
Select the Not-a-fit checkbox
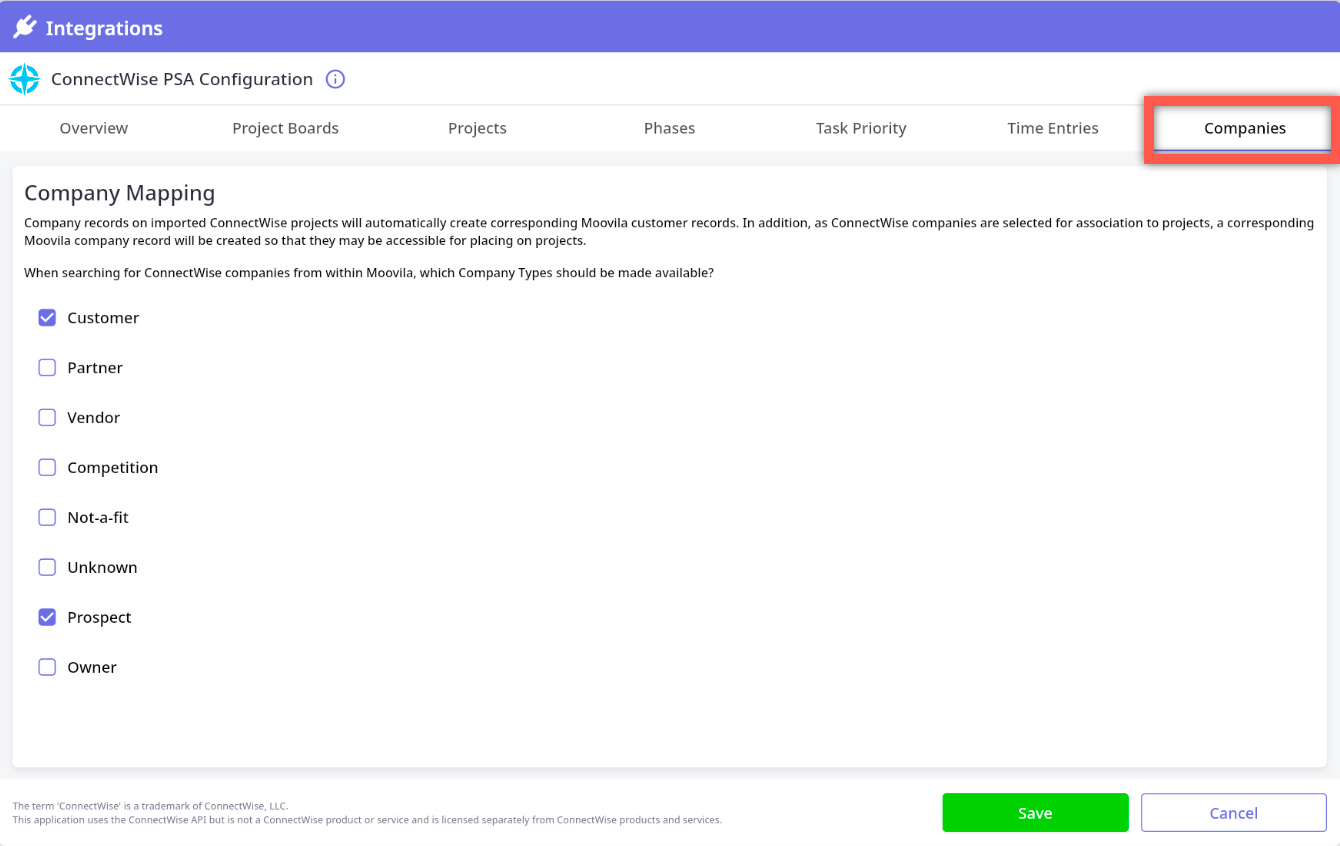(47, 517)
